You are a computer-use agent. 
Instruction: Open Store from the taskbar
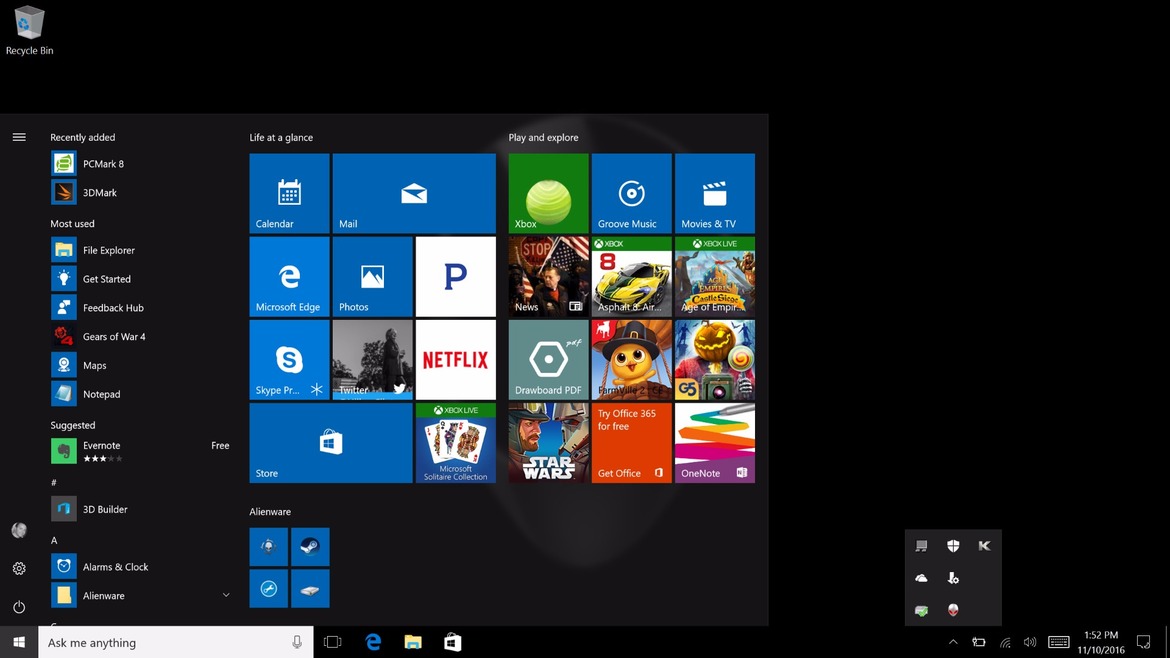pyautogui.click(x=452, y=642)
